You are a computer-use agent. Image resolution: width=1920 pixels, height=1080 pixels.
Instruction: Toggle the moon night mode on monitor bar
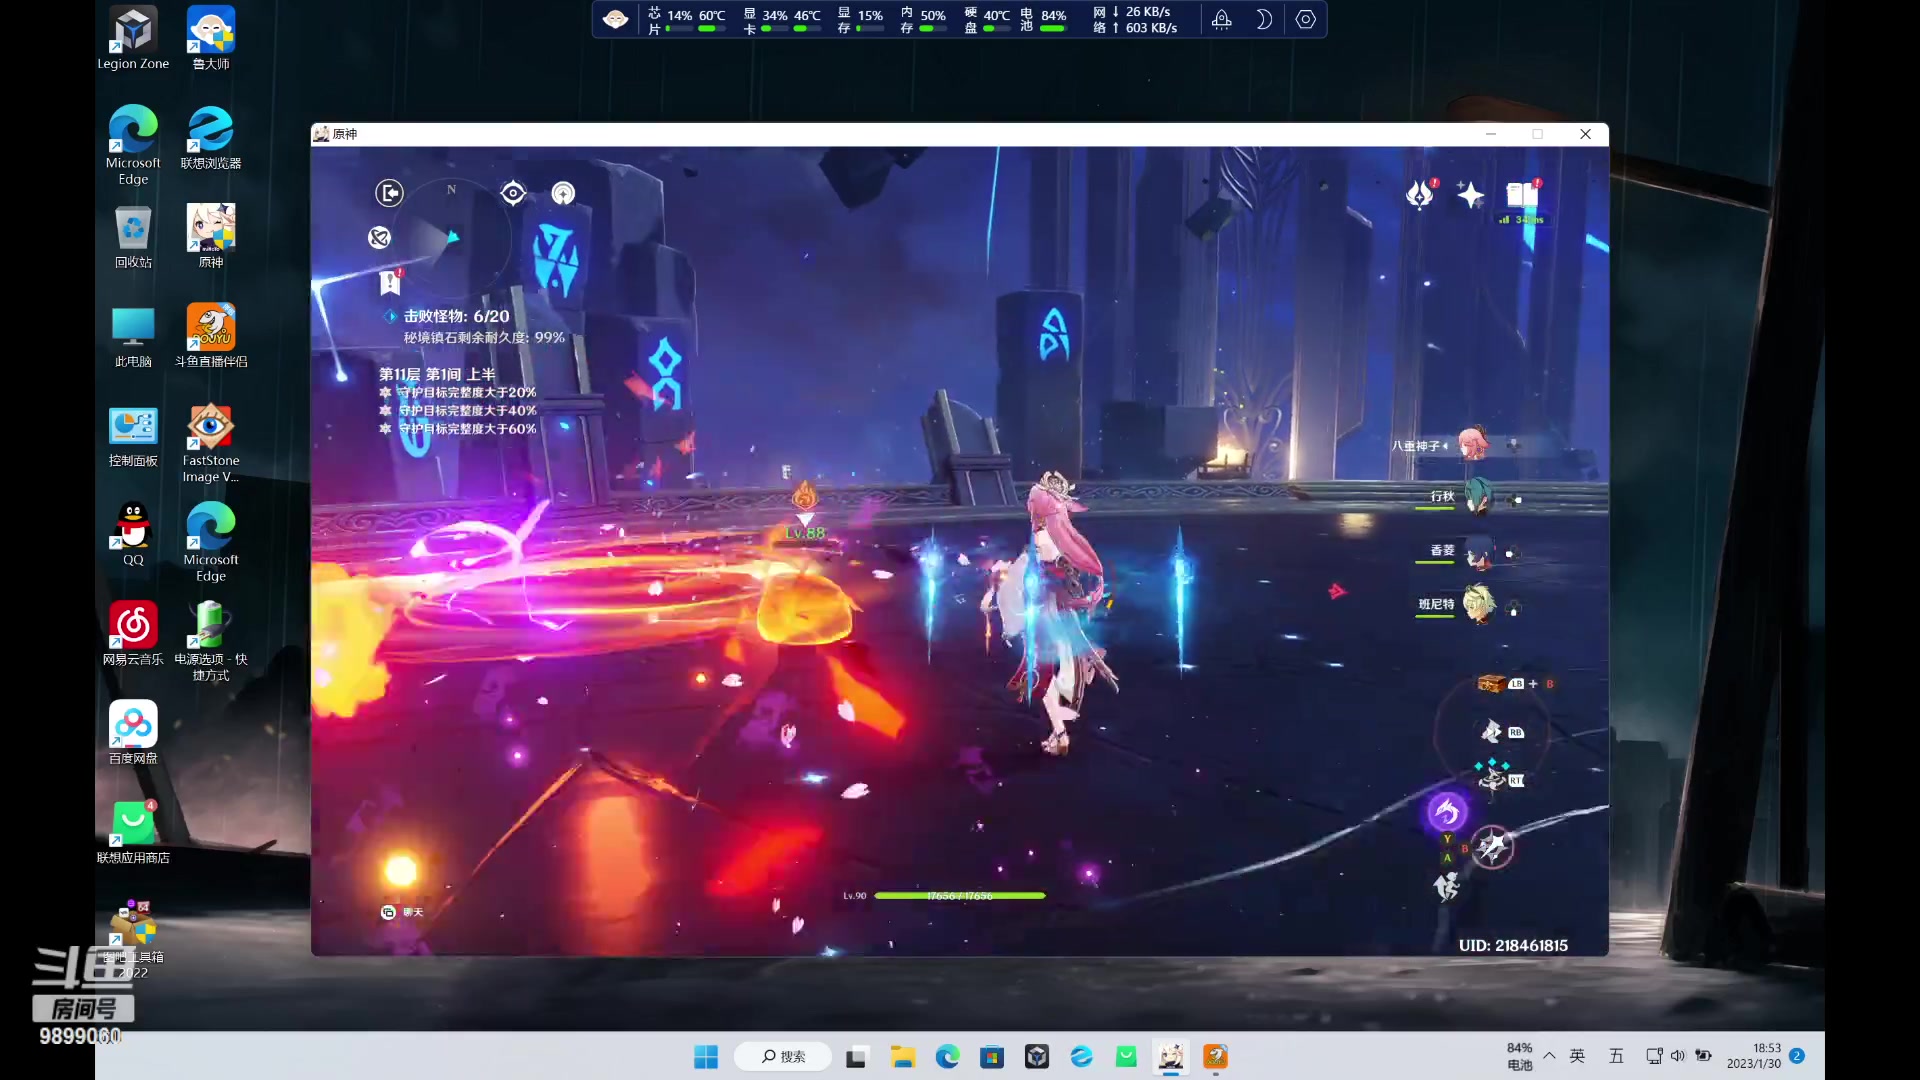[x=1263, y=19]
